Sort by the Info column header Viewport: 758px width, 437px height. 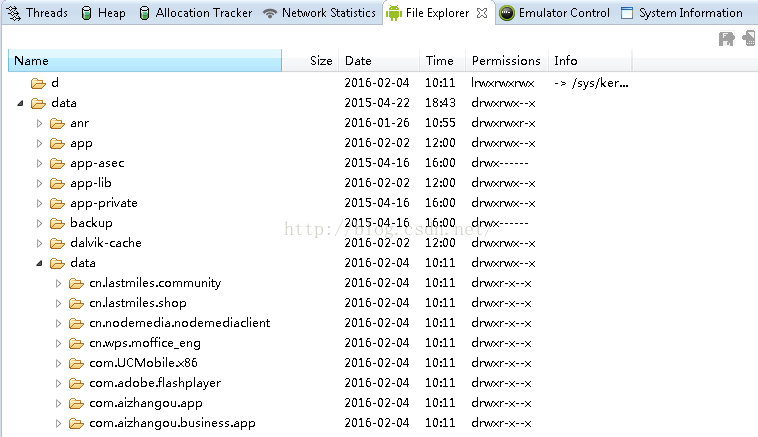[590, 60]
